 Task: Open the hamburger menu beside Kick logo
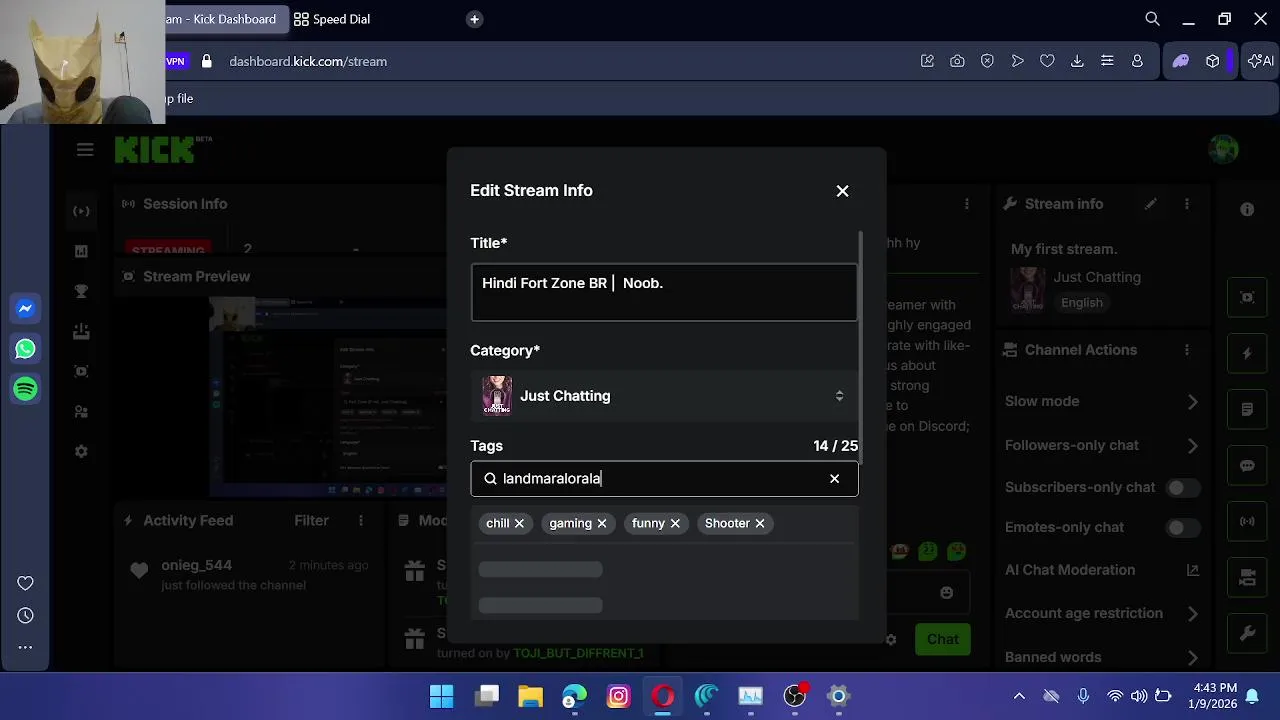[85, 149]
